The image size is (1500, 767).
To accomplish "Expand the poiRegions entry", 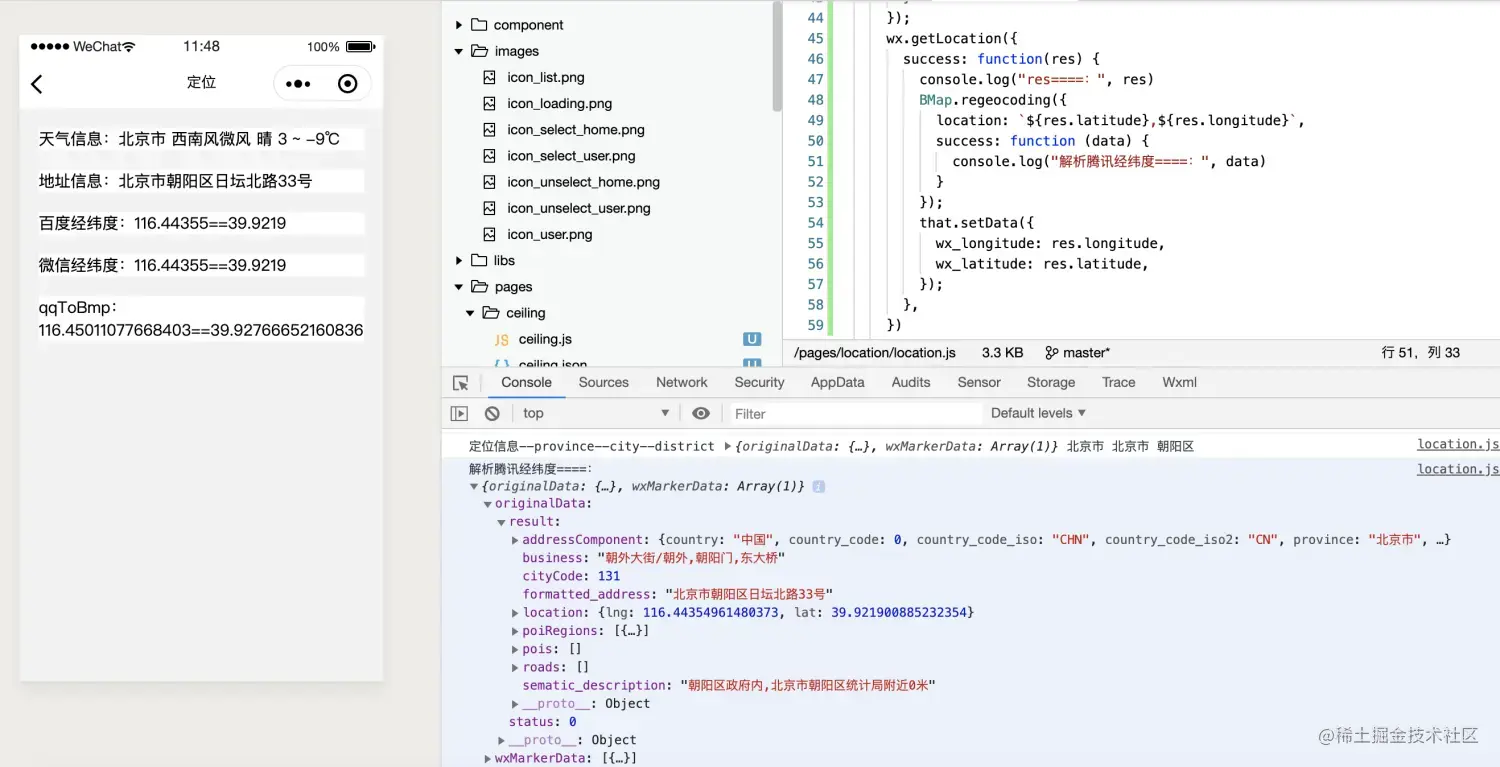I will click(515, 631).
